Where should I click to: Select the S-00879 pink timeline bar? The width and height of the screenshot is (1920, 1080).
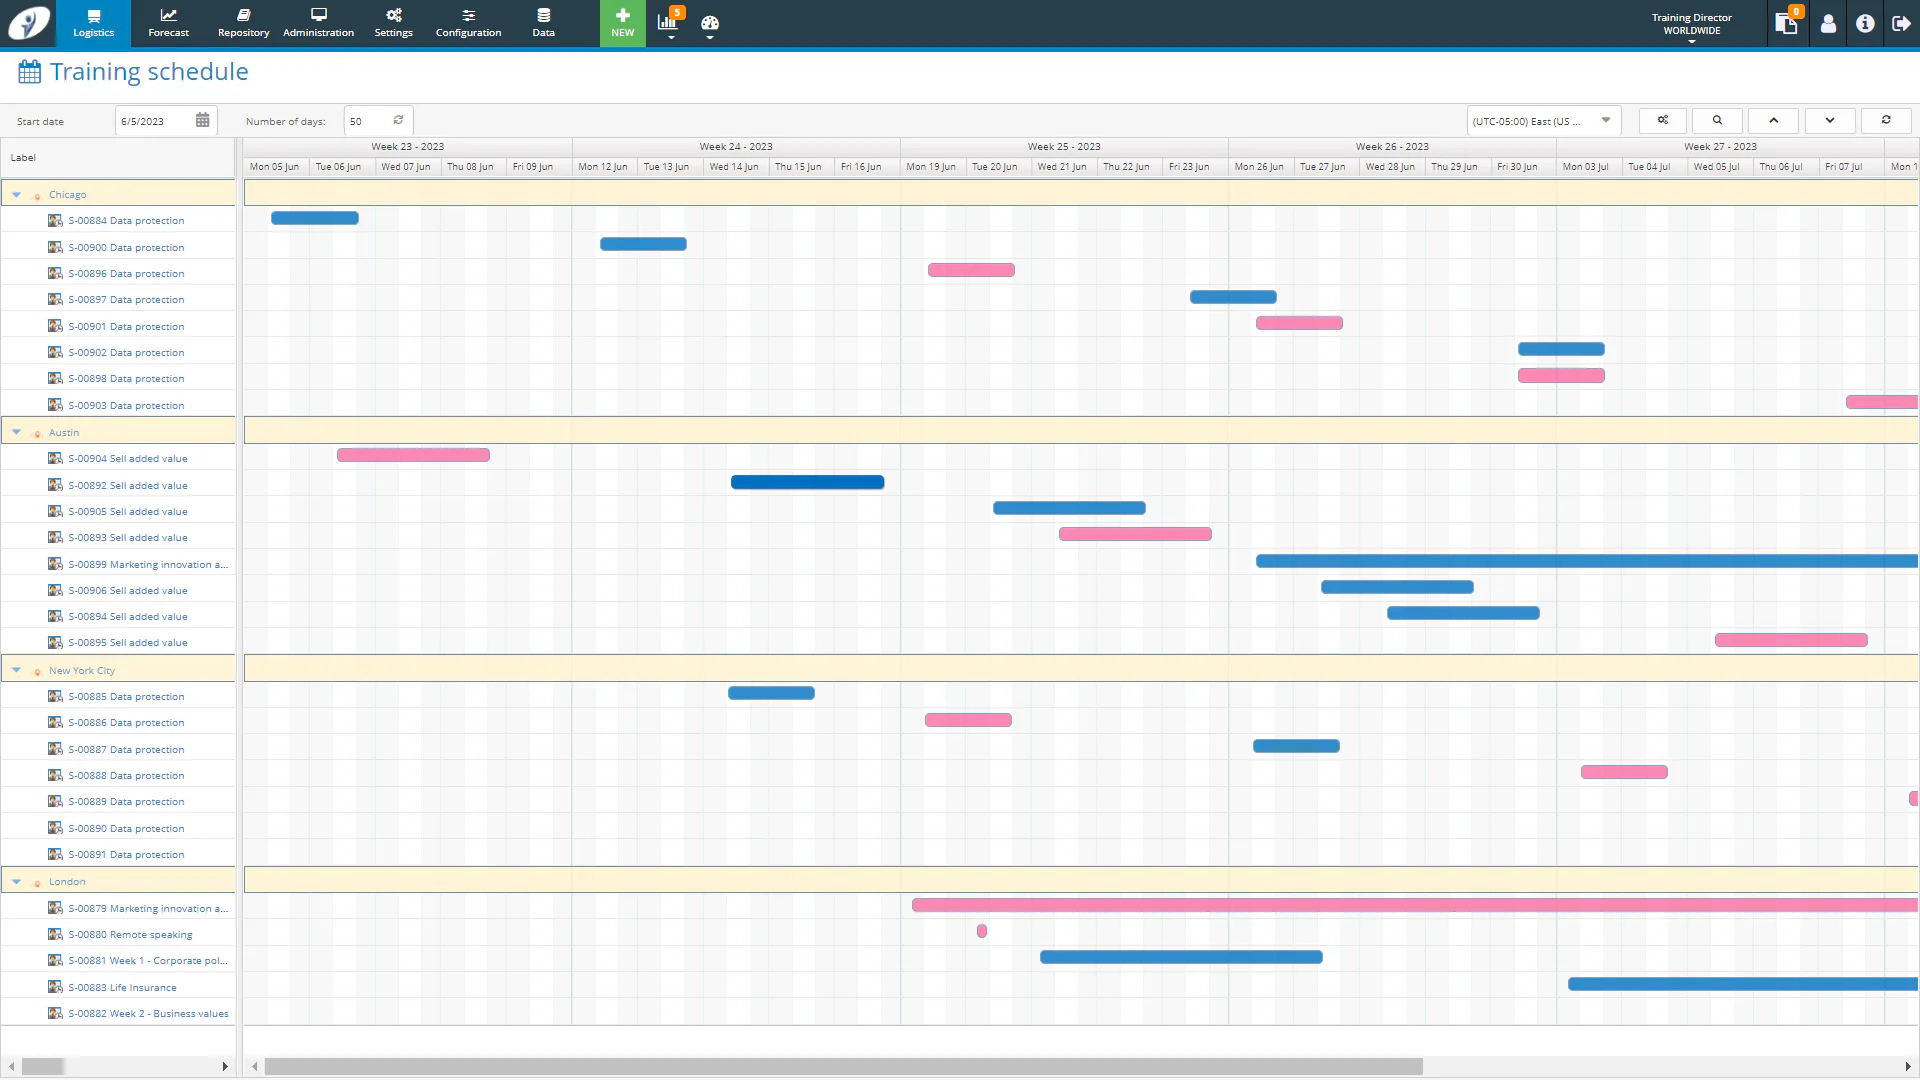(x=1414, y=905)
